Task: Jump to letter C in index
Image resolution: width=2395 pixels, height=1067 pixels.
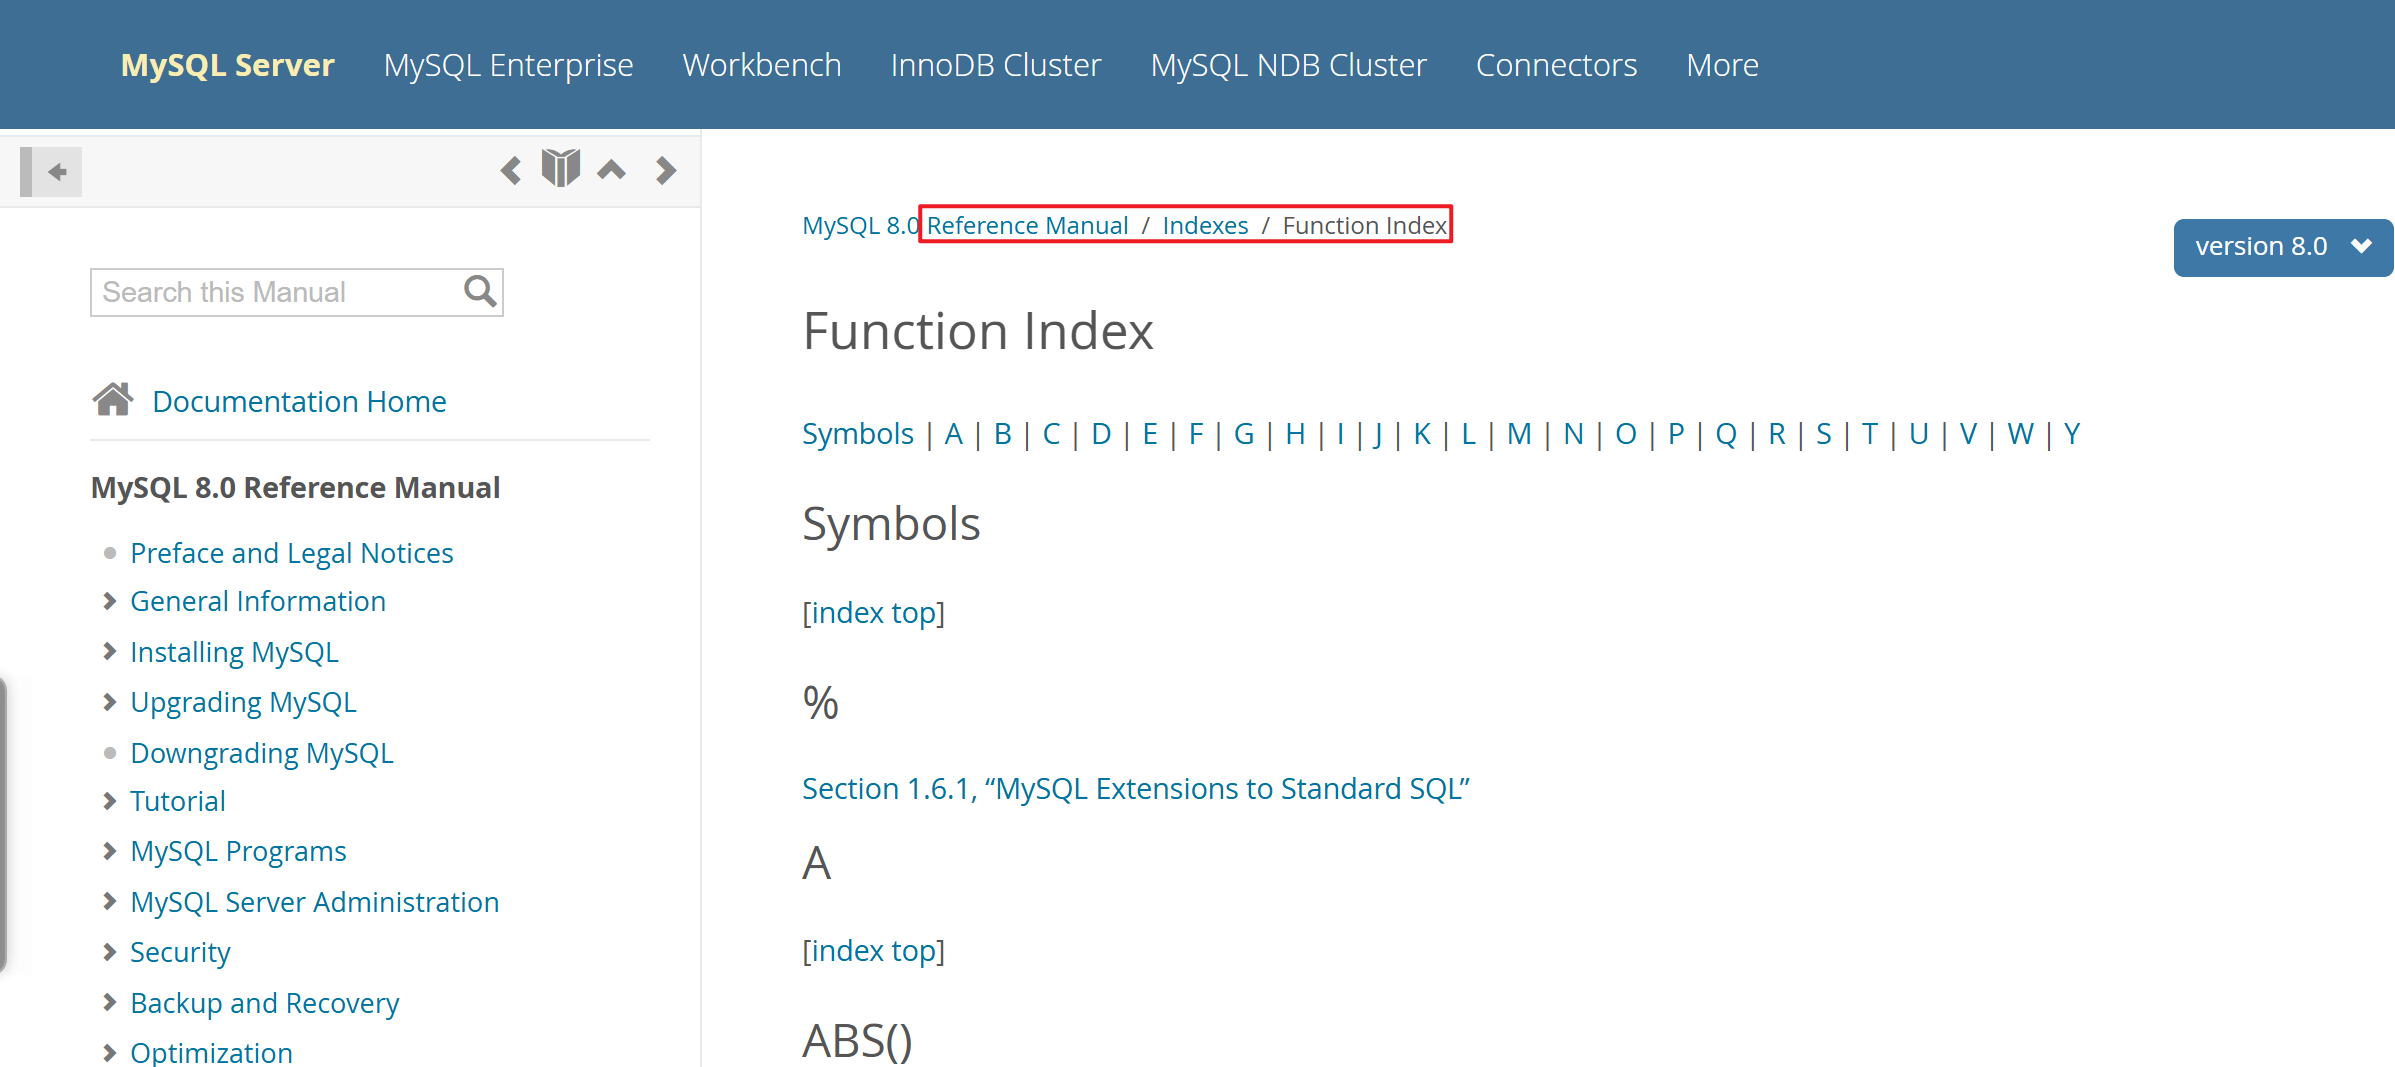Action: 1052,434
